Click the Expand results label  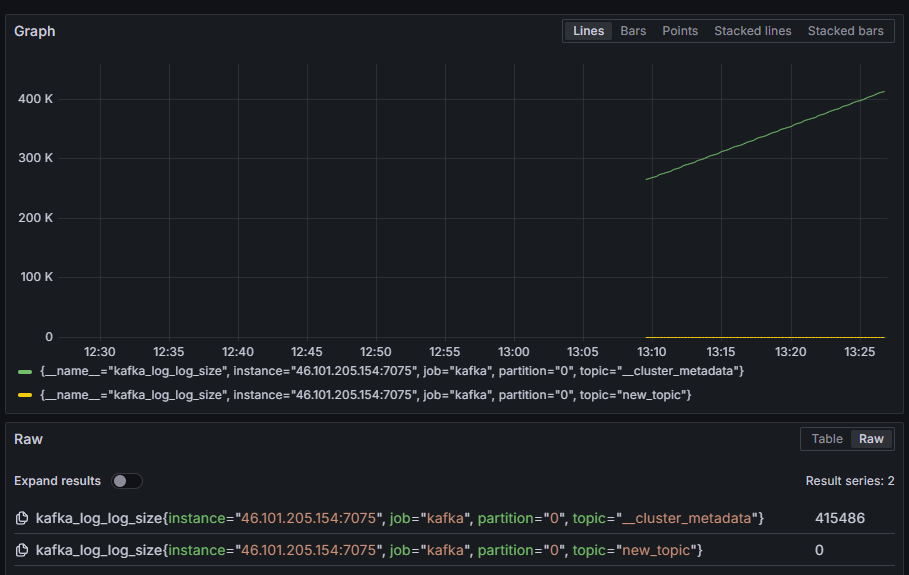click(57, 481)
